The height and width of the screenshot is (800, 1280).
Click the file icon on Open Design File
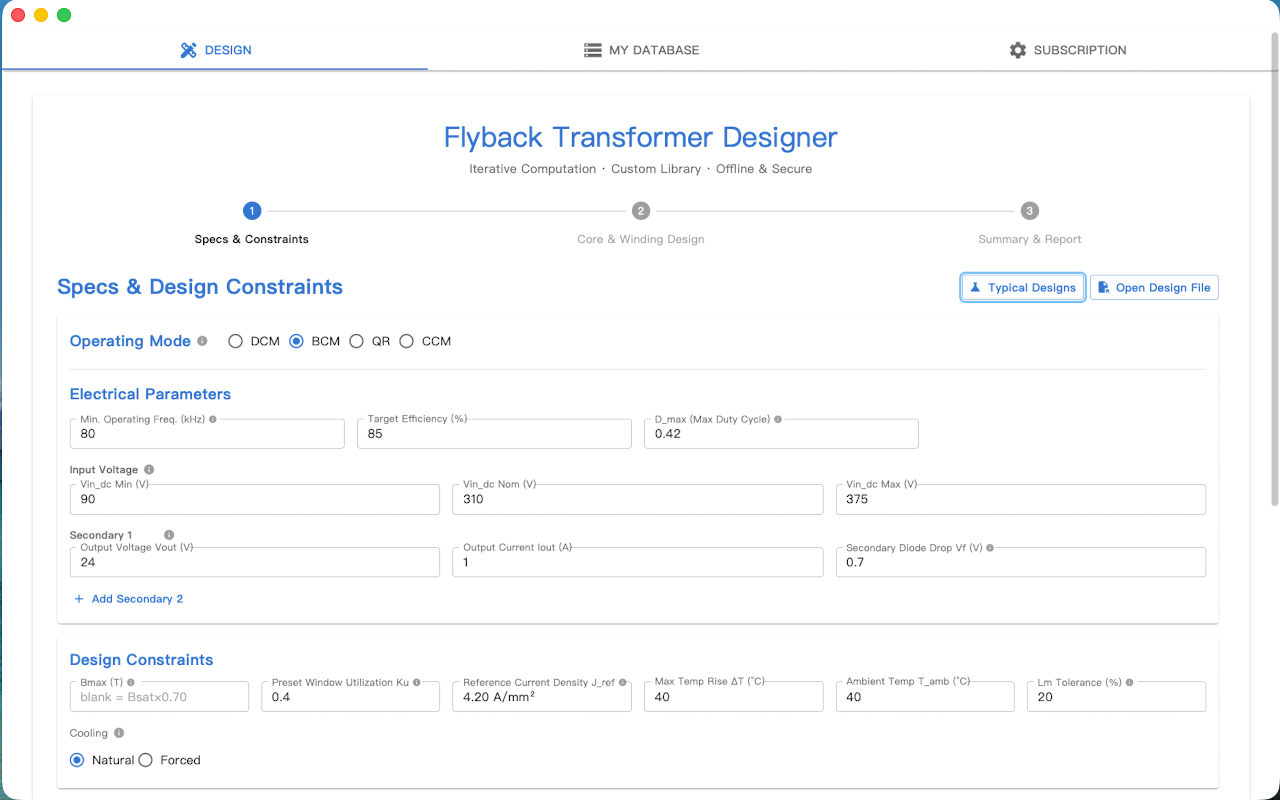coord(1103,288)
